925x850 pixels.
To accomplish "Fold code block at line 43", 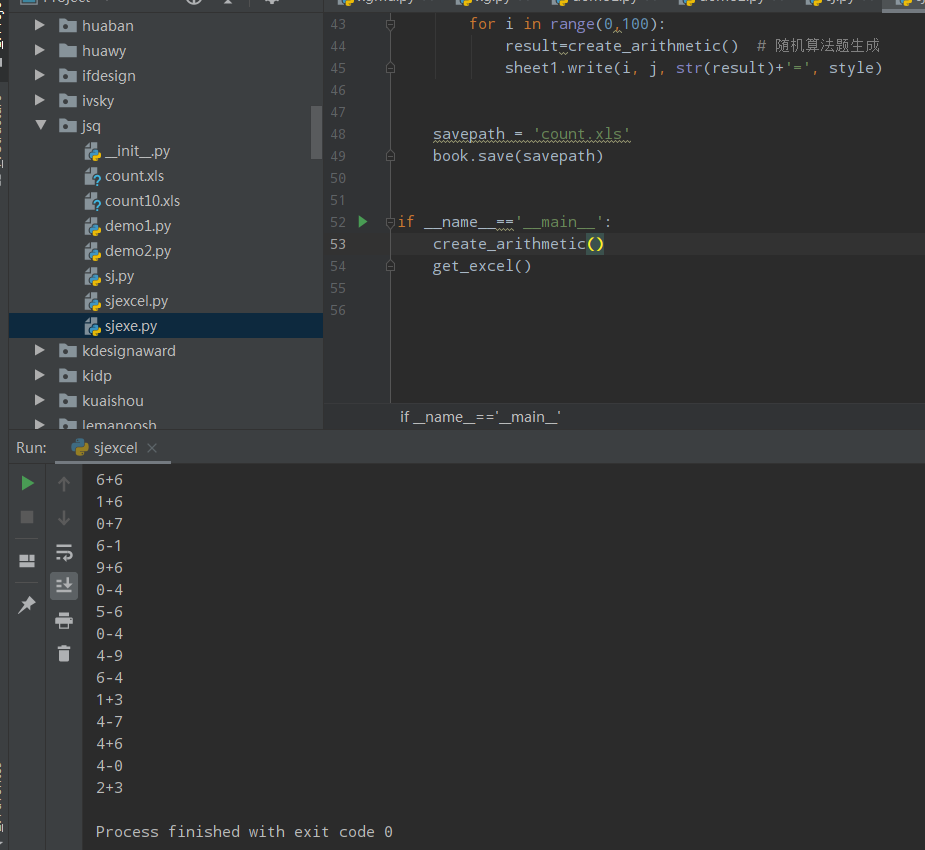I will point(390,24).
